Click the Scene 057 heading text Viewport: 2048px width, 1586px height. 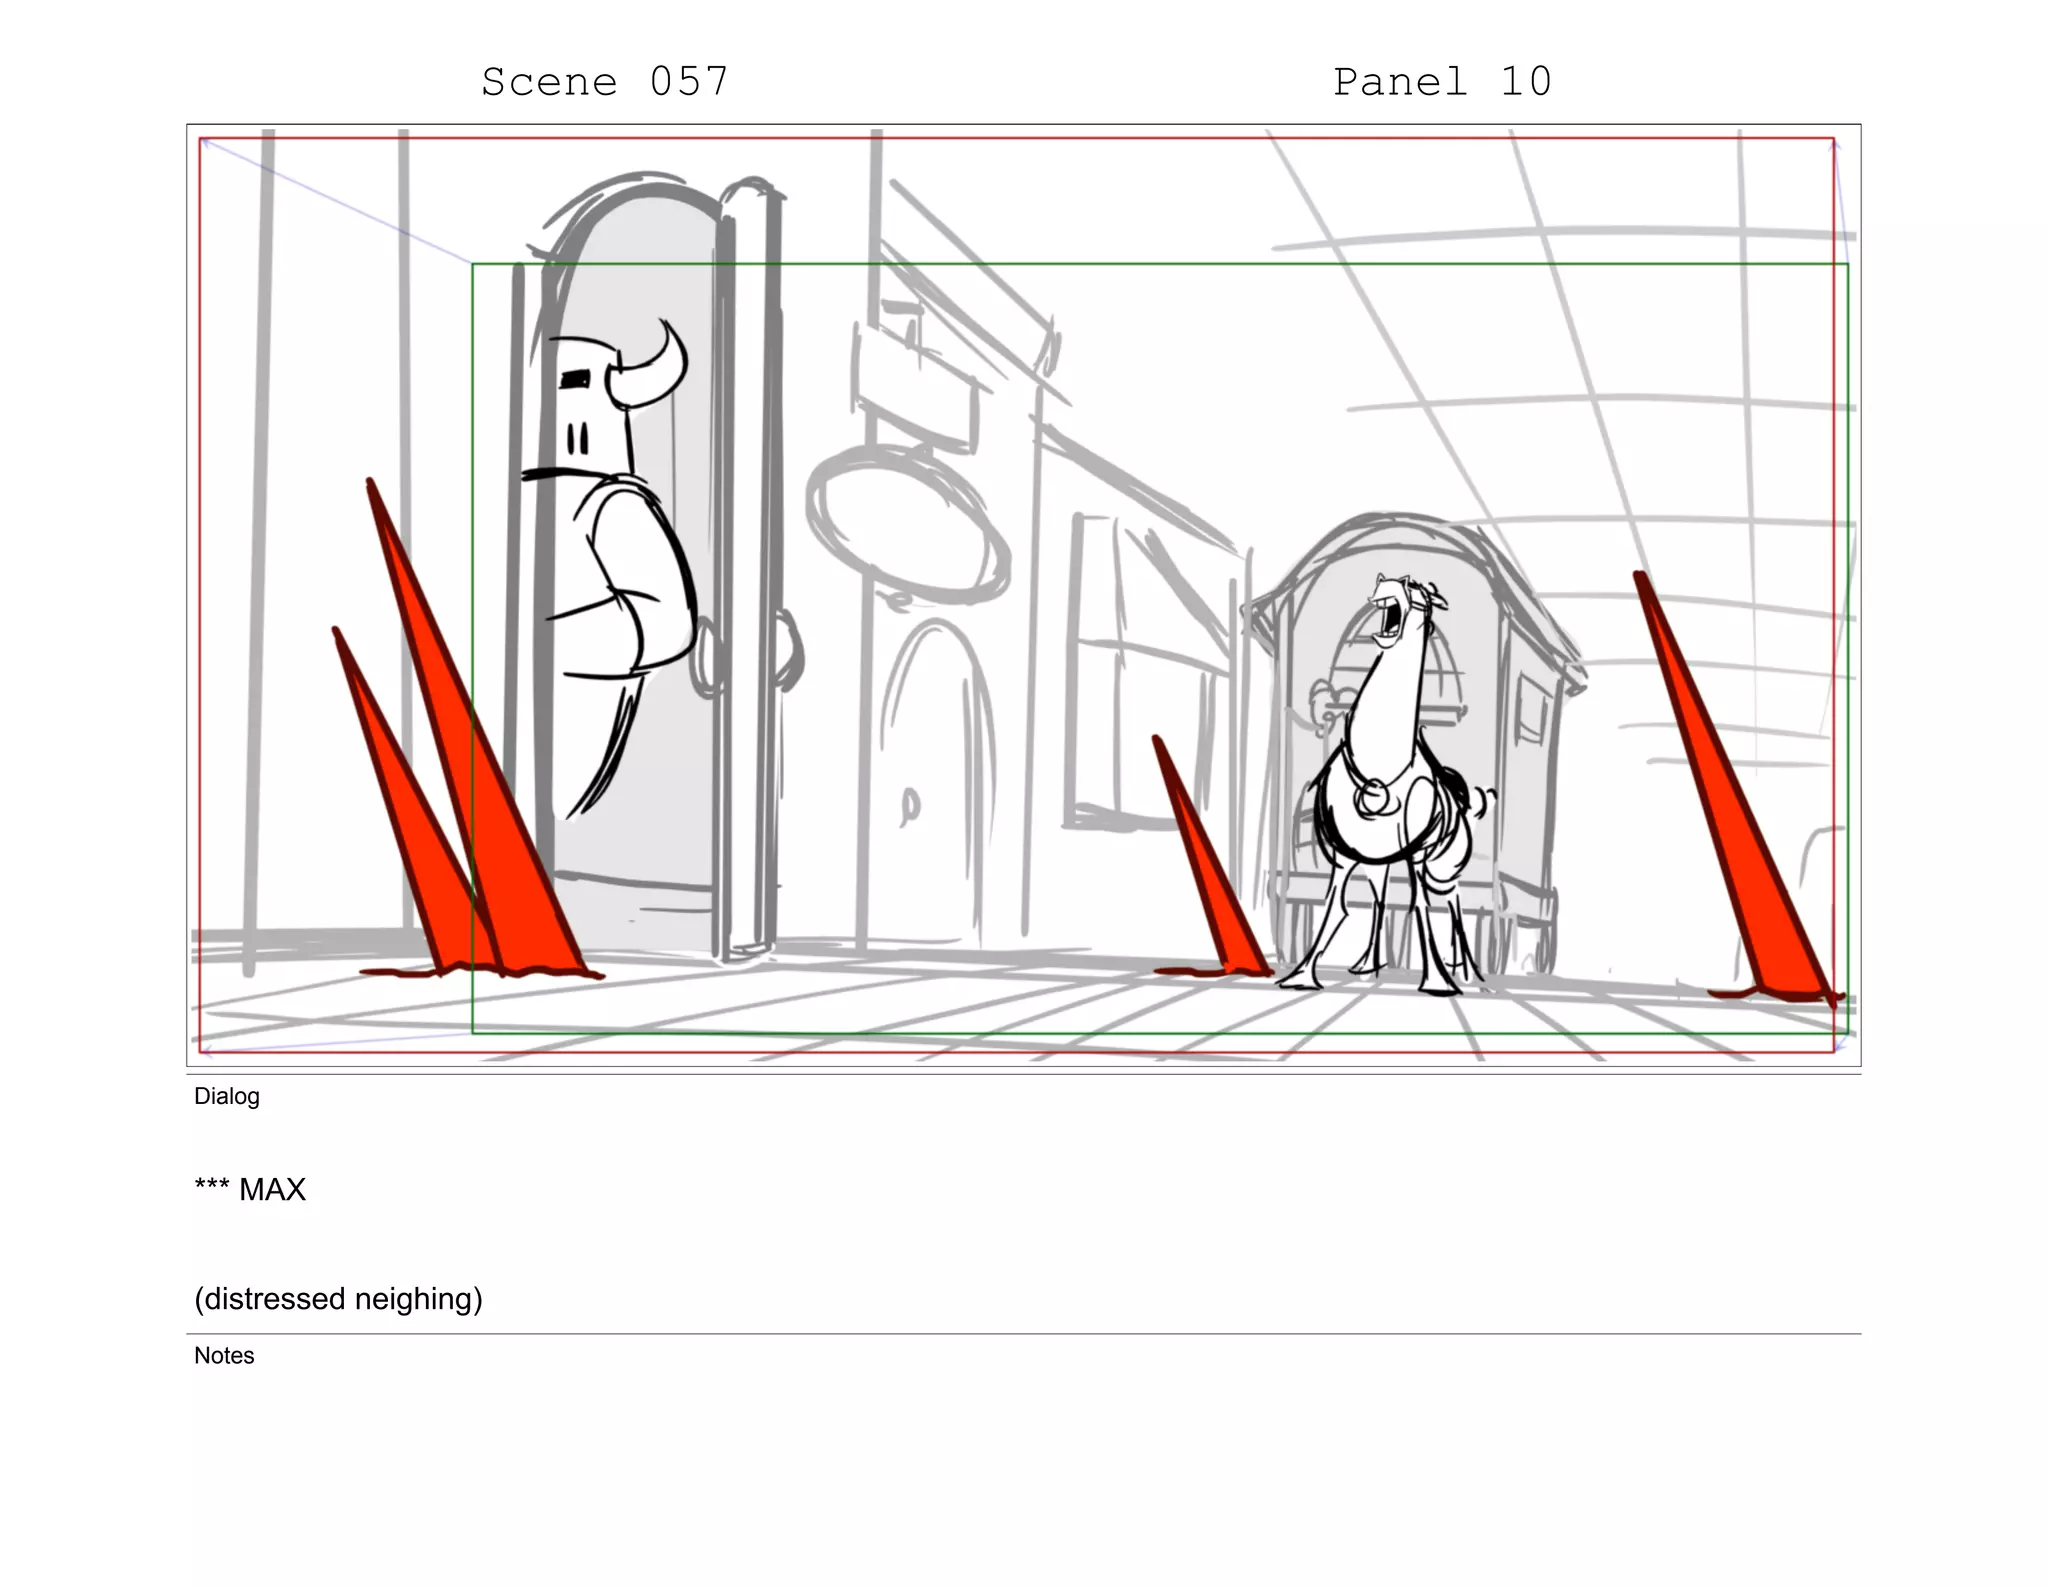tap(605, 82)
